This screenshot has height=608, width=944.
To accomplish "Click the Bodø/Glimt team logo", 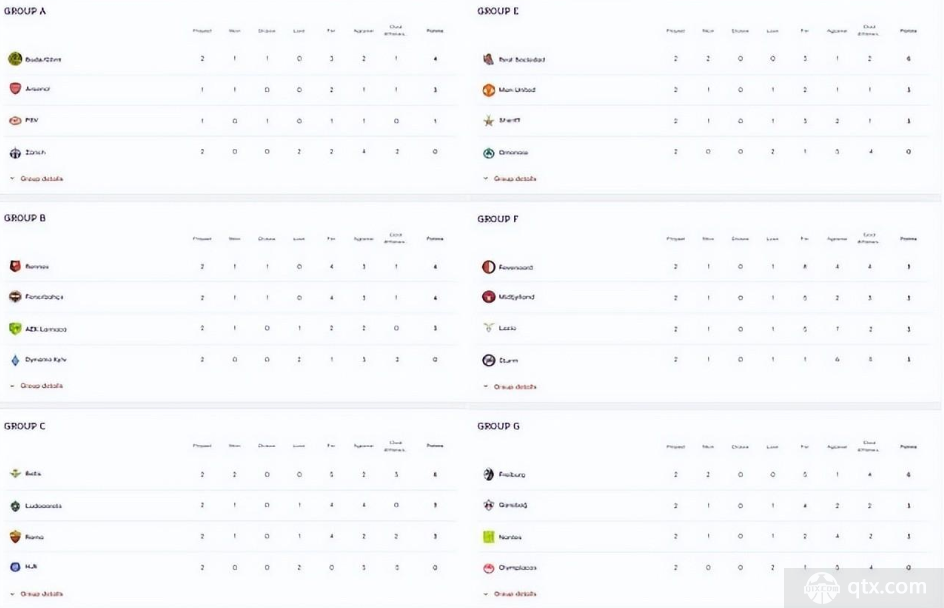I will pos(15,59).
